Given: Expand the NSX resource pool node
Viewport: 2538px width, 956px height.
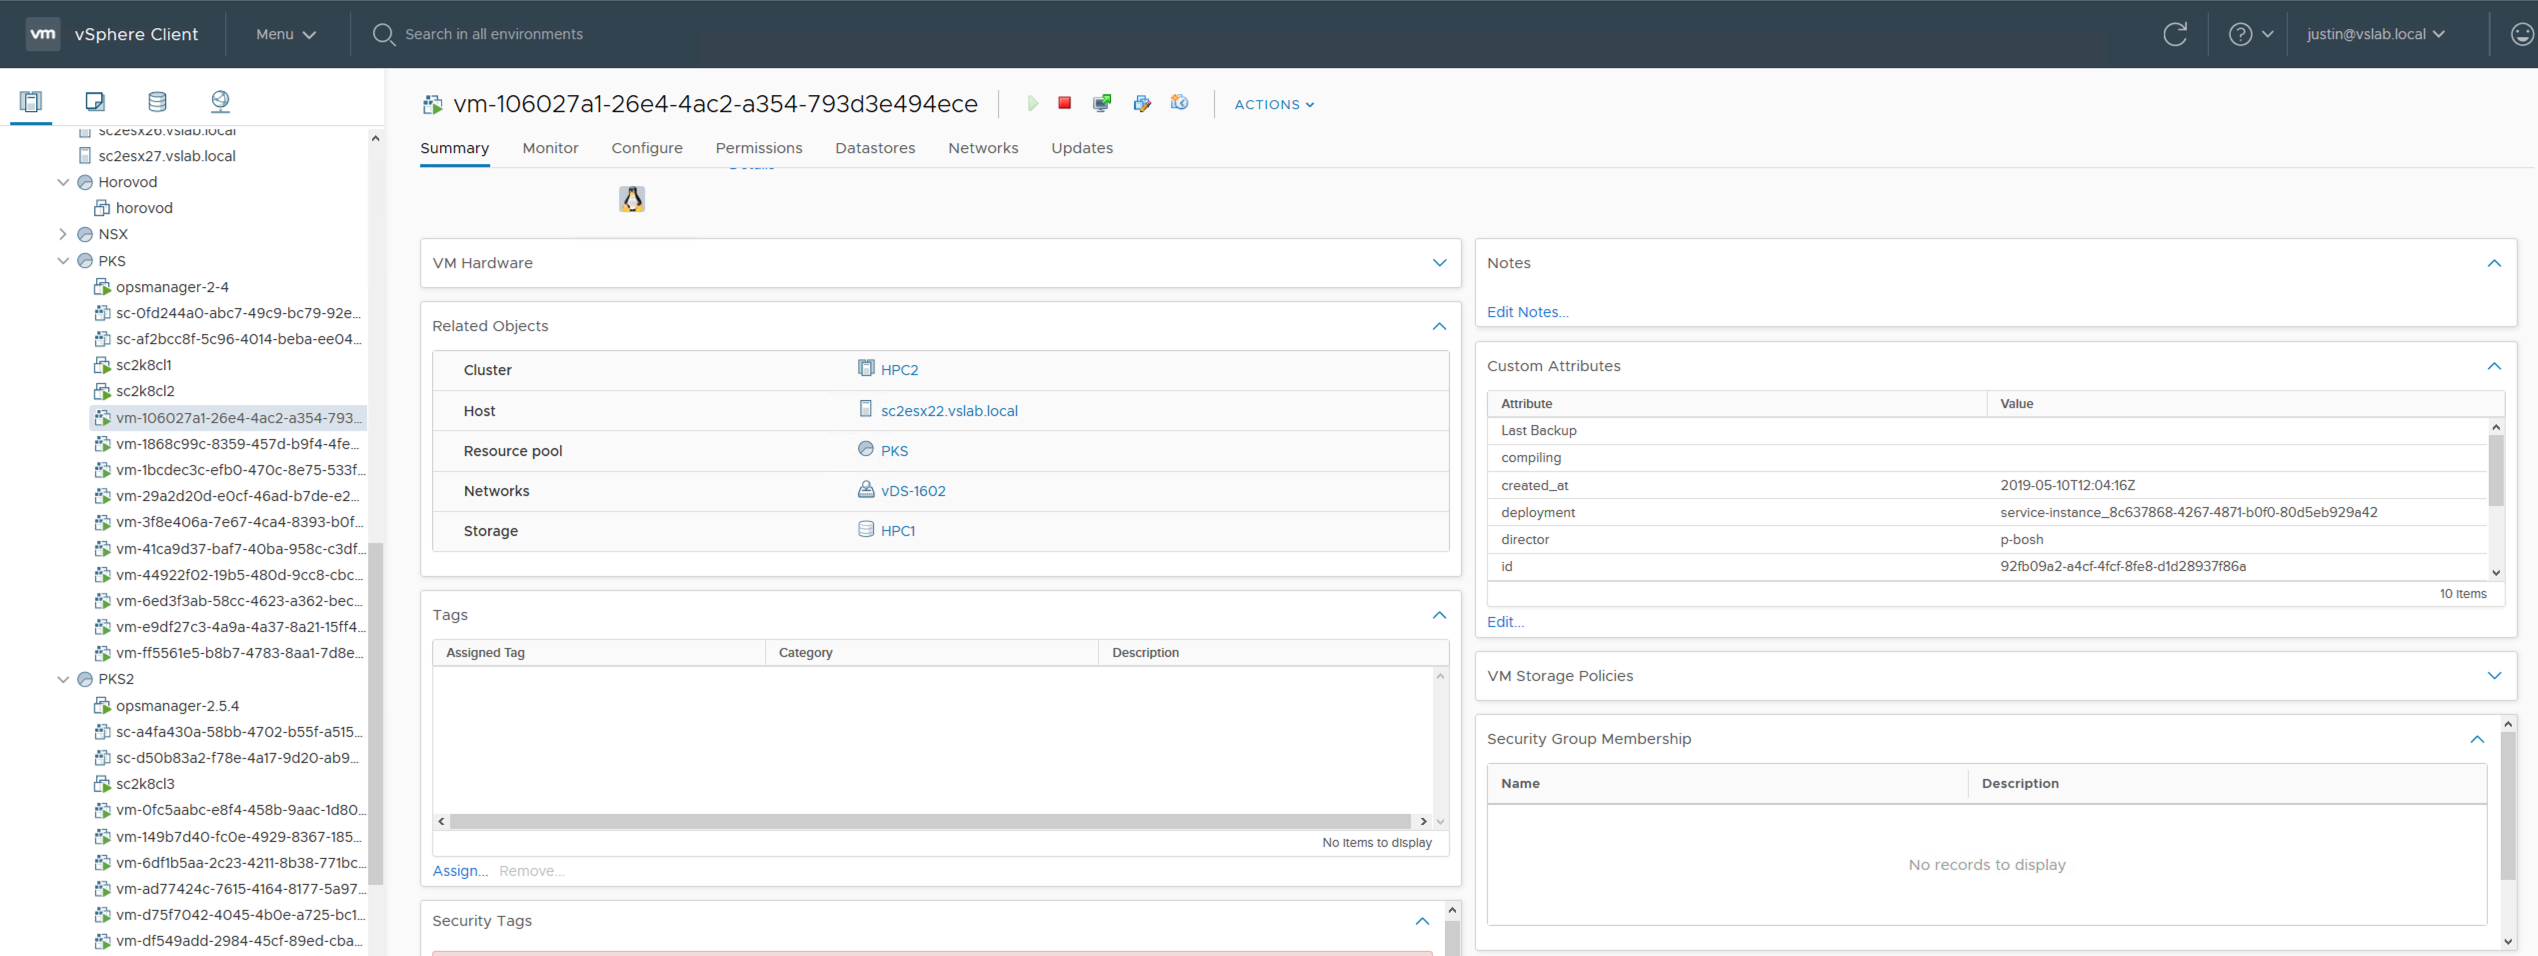Looking at the screenshot, I should (x=63, y=234).
